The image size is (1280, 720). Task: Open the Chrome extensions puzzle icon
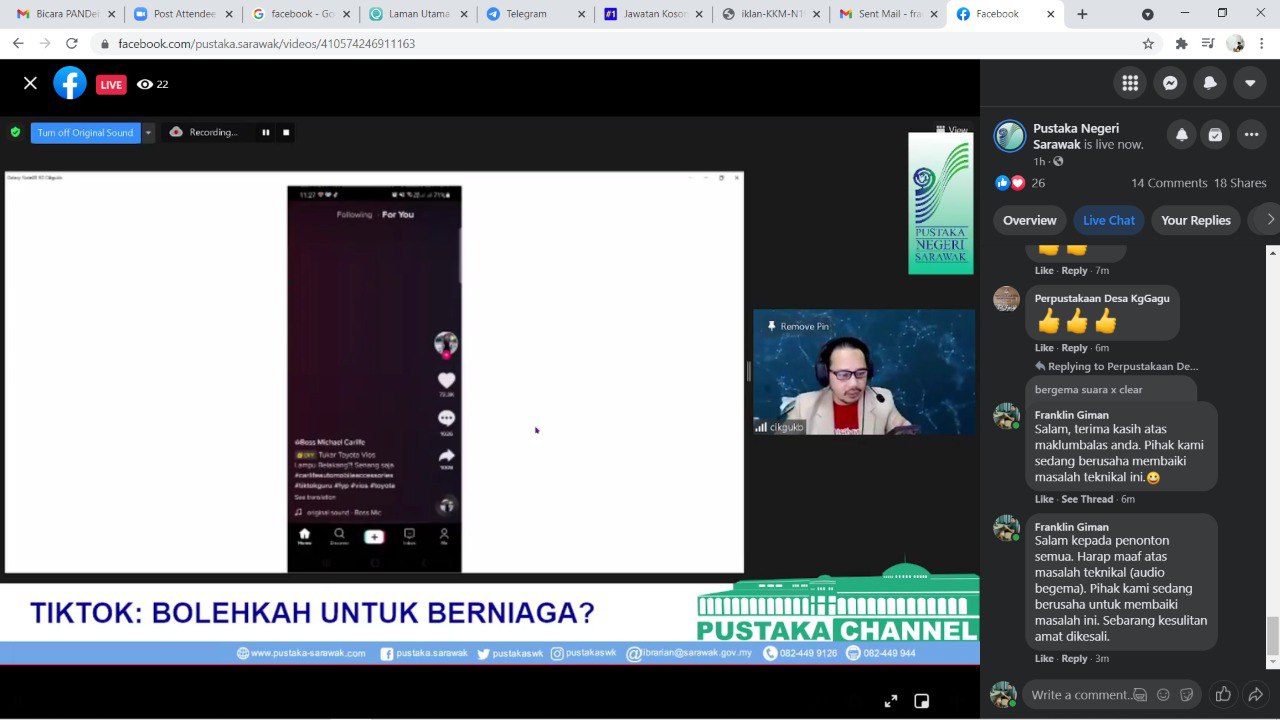1181,44
